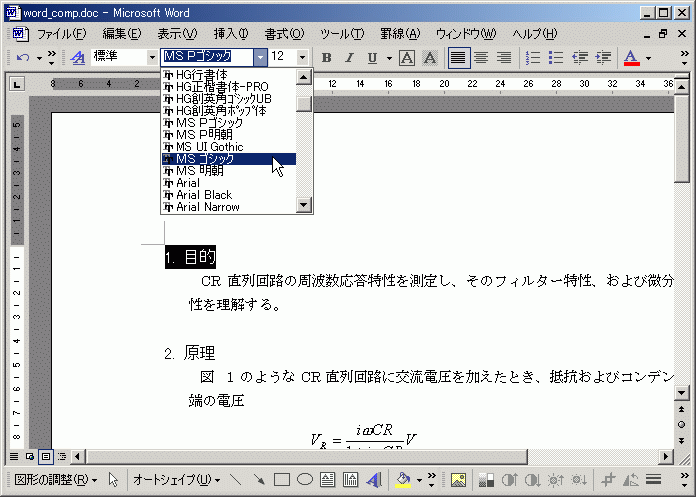This screenshot has height=497, width=696.
Task: Open the 罫線 menu
Action: [399, 34]
